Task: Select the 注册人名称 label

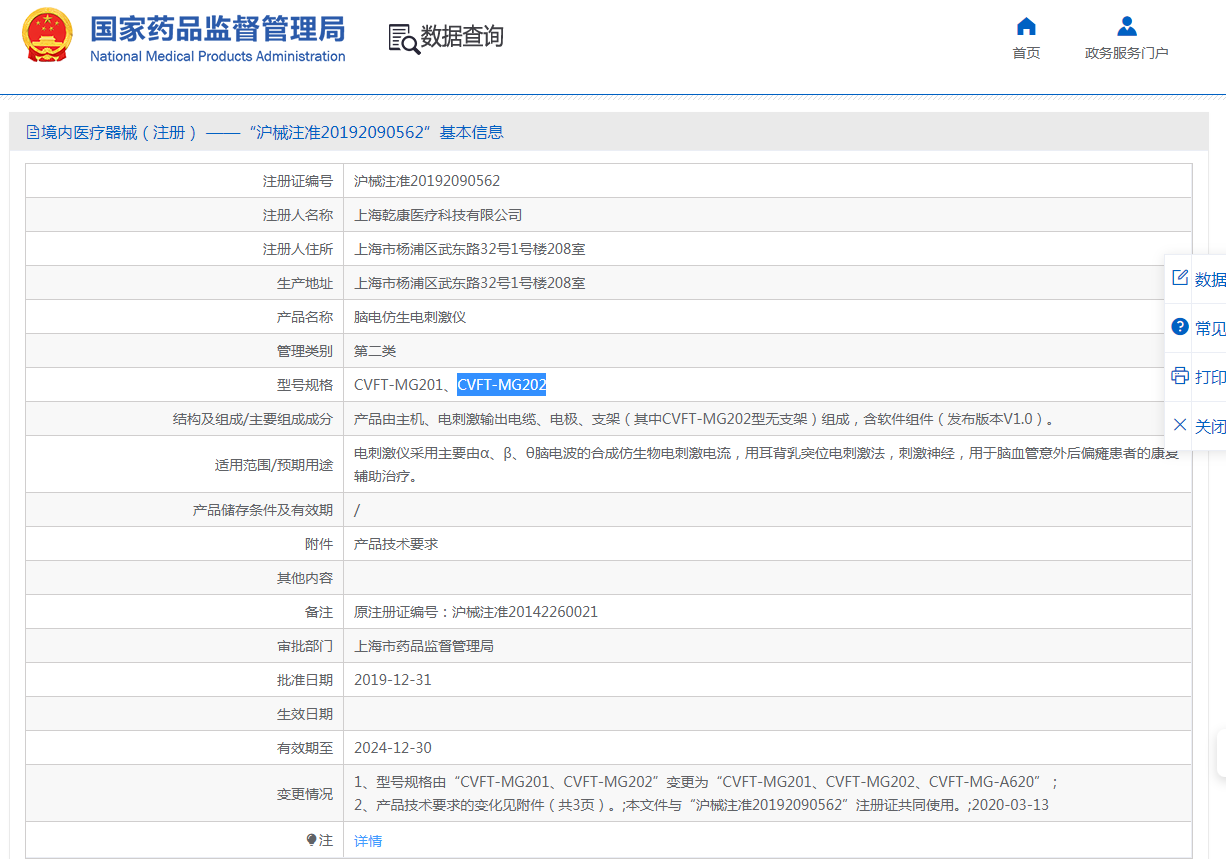Action: (297, 215)
